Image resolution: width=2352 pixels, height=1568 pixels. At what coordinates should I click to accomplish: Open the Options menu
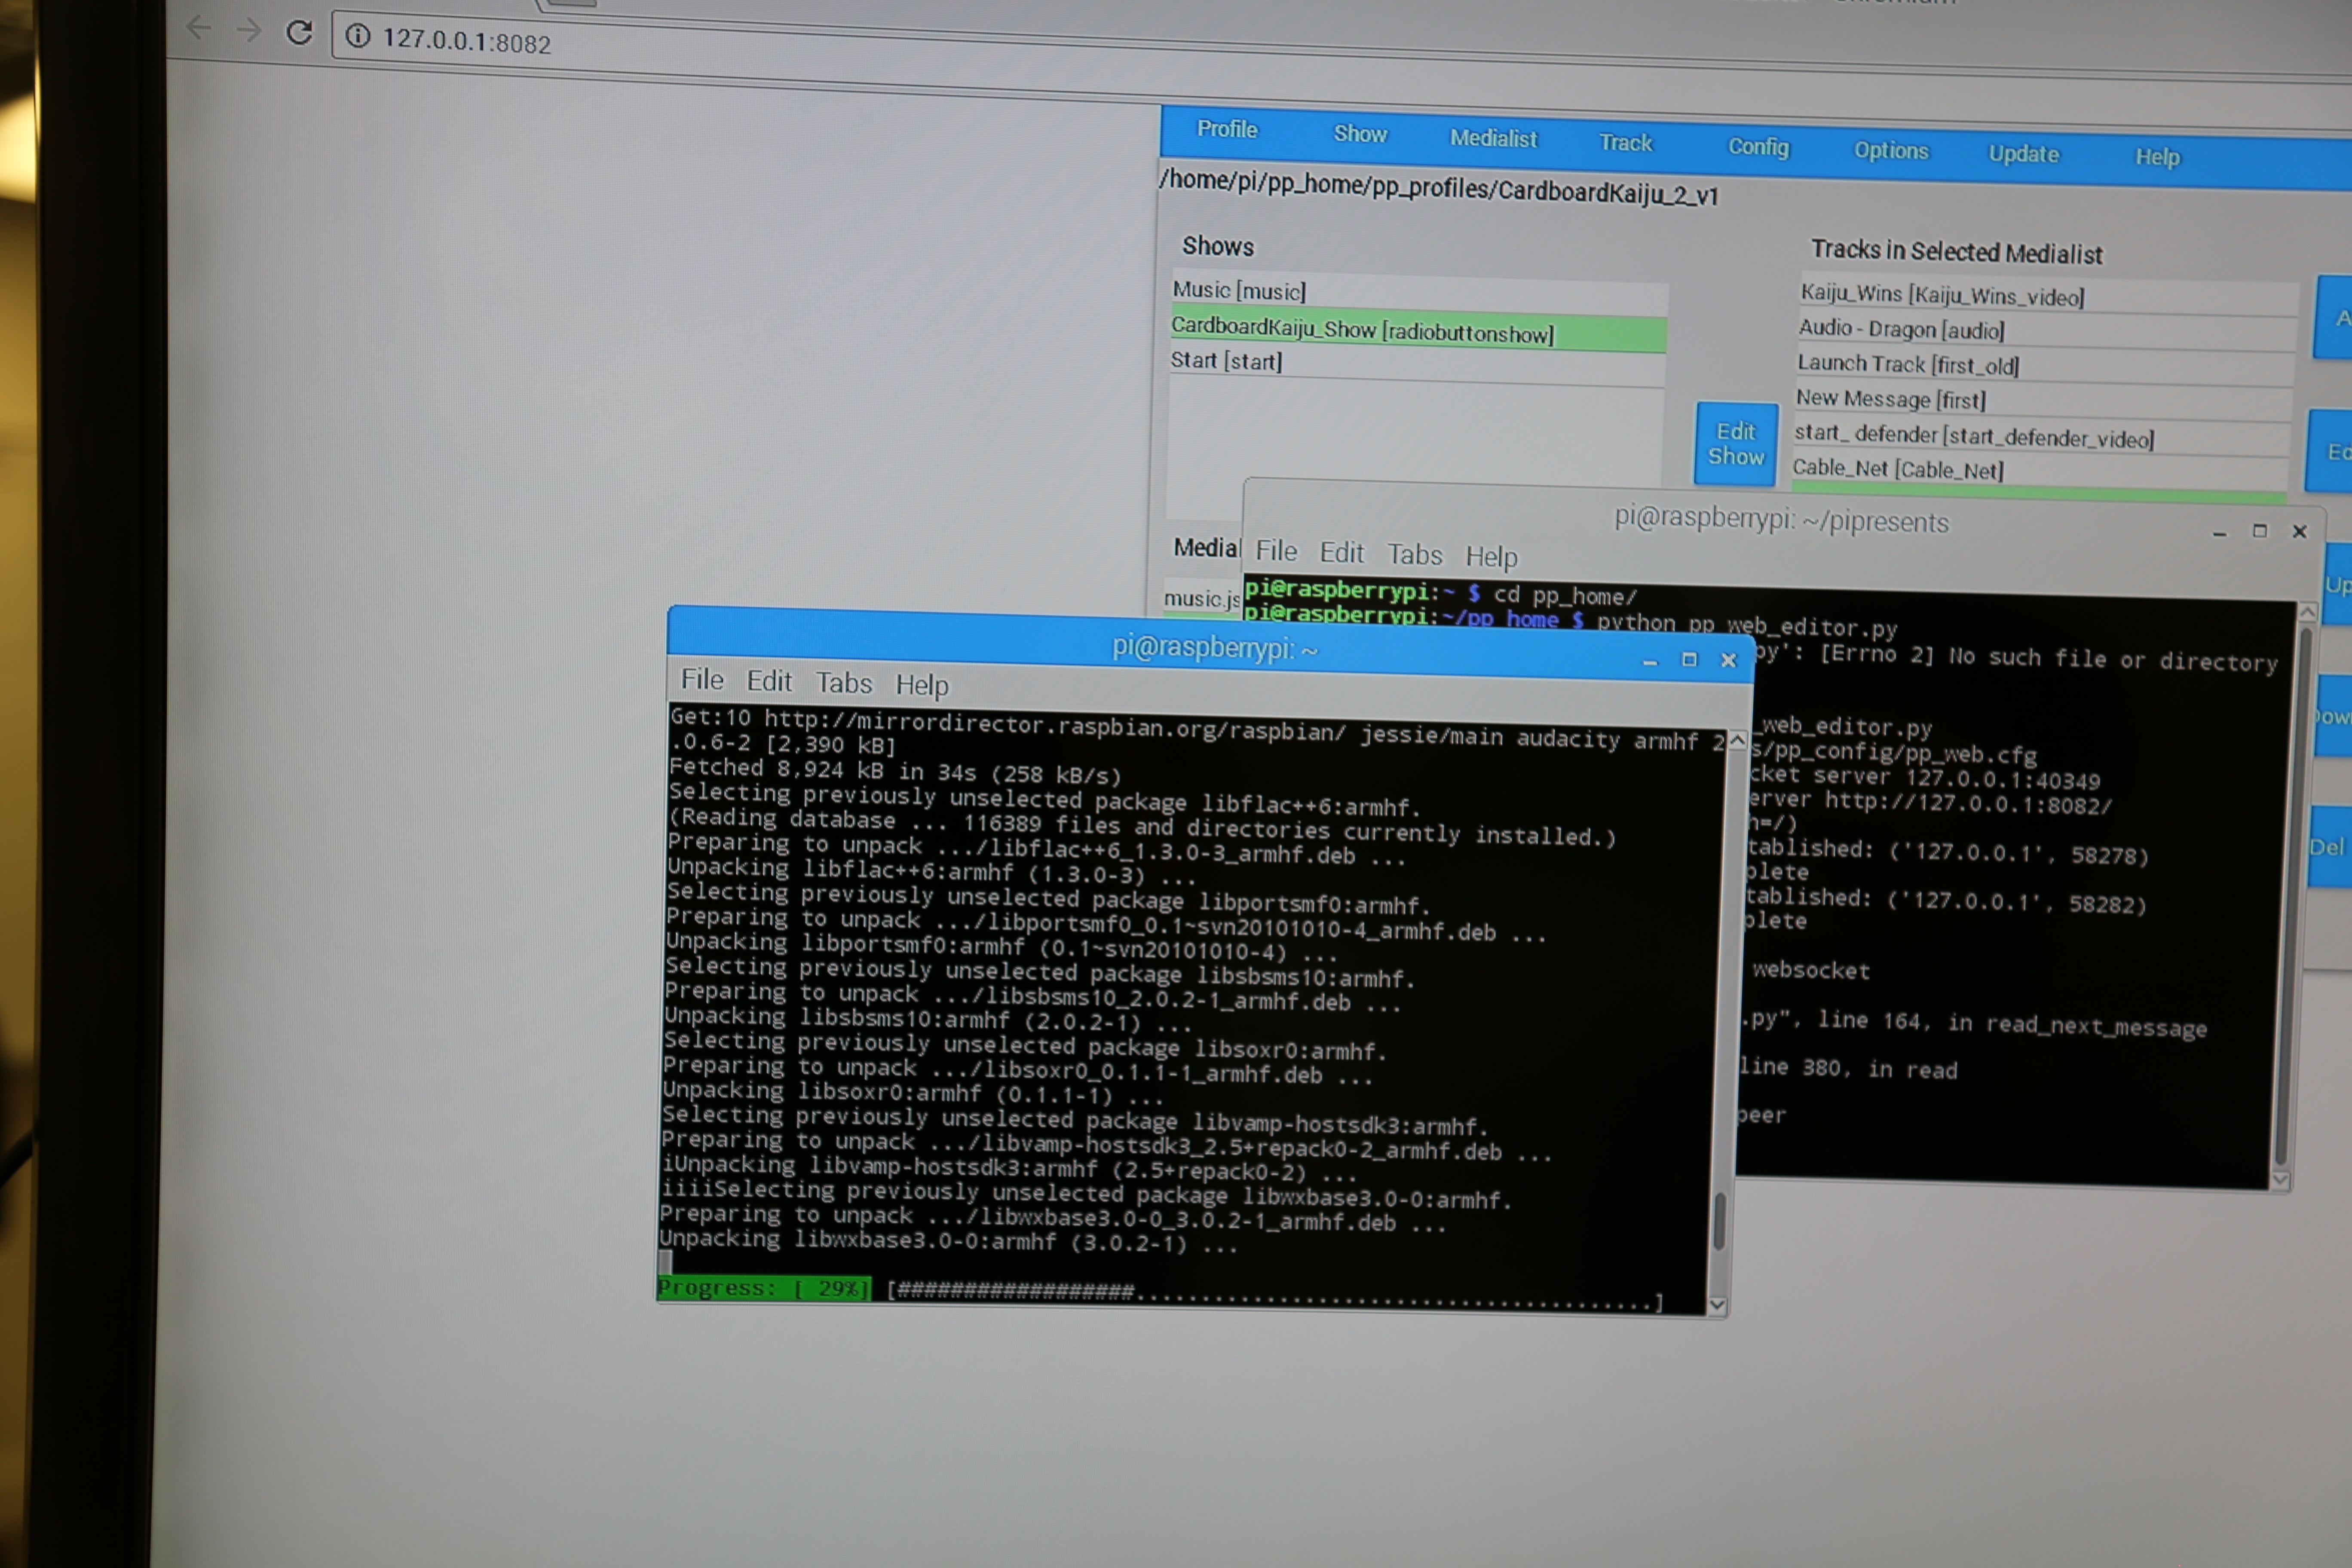pos(1890,151)
